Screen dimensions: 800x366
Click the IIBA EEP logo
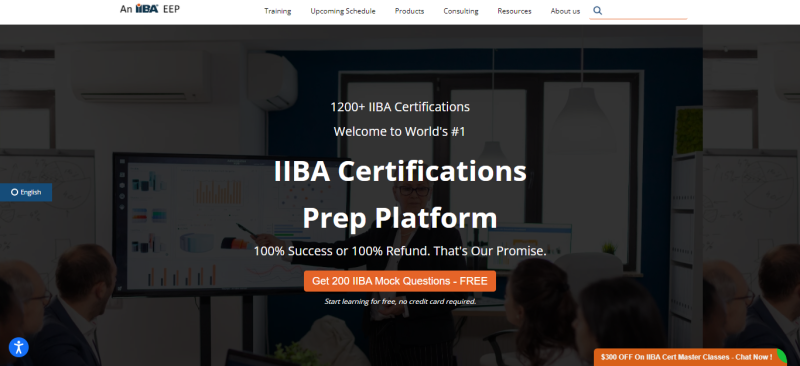tap(149, 9)
